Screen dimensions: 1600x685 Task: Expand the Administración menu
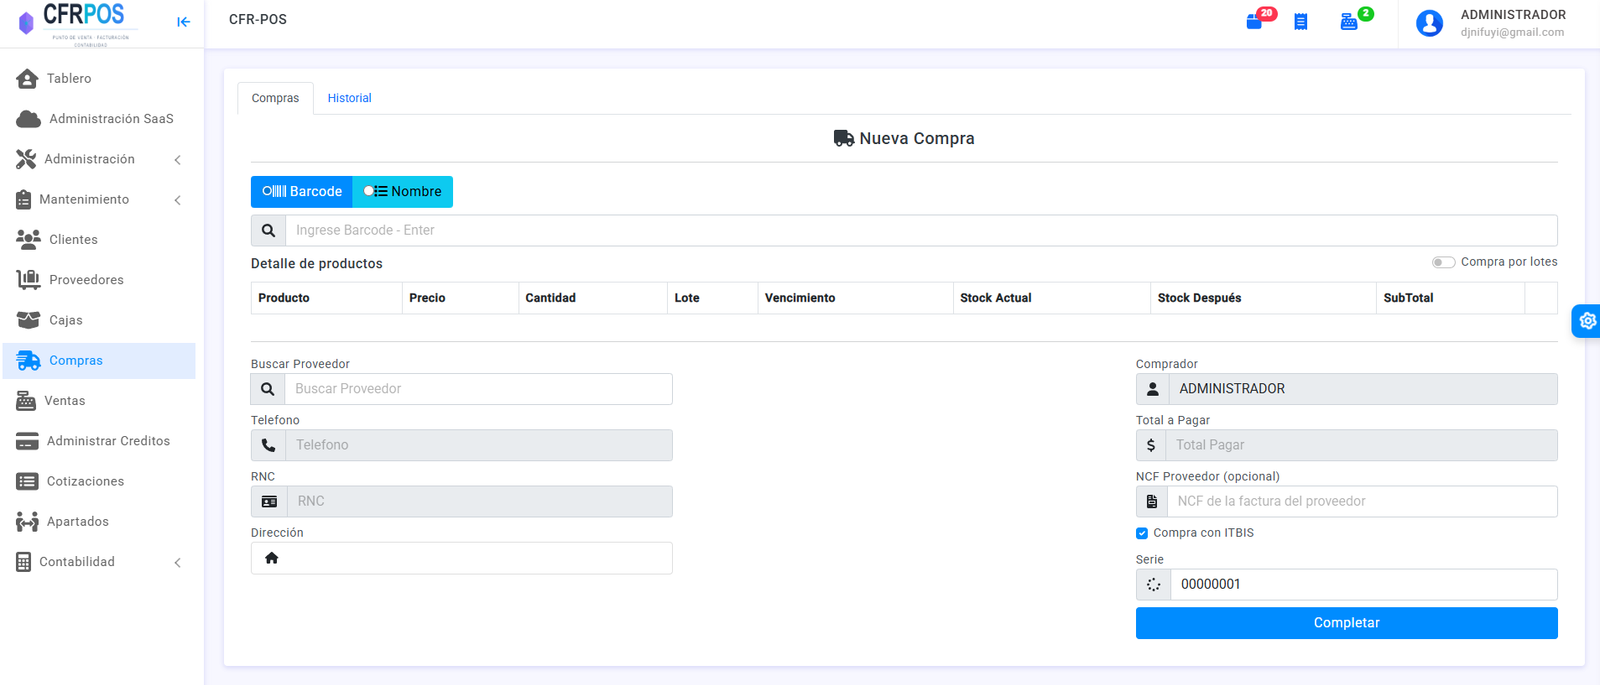pyautogui.click(x=99, y=159)
